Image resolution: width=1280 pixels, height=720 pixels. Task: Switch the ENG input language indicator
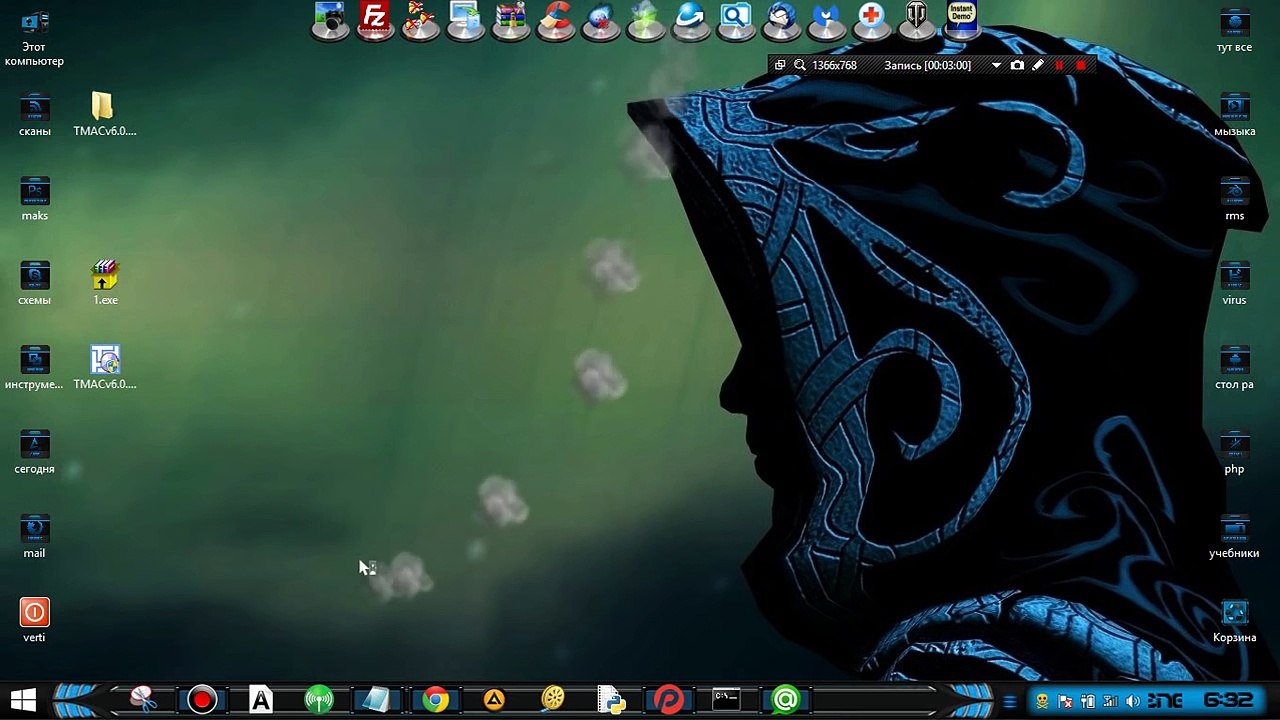click(x=1166, y=701)
